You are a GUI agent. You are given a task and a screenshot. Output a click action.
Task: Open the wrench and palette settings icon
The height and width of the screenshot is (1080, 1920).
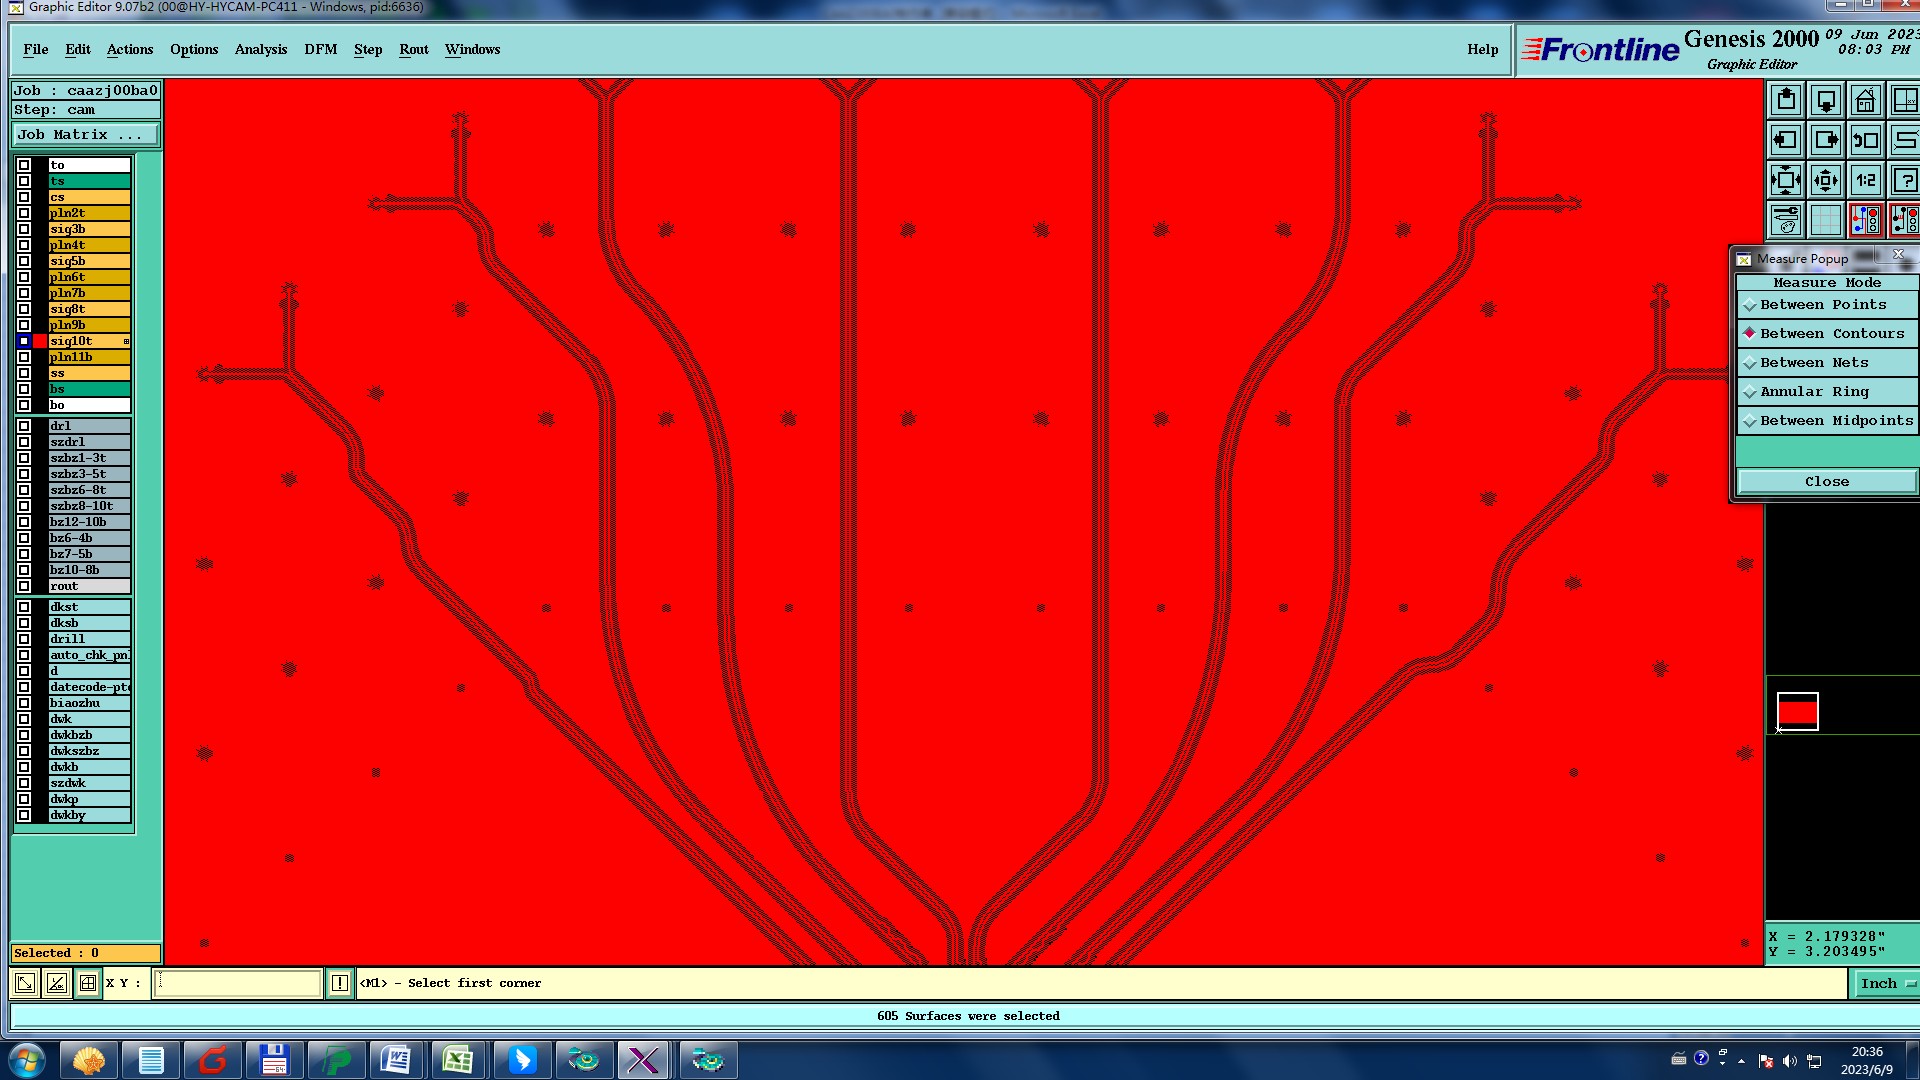tap(1786, 220)
